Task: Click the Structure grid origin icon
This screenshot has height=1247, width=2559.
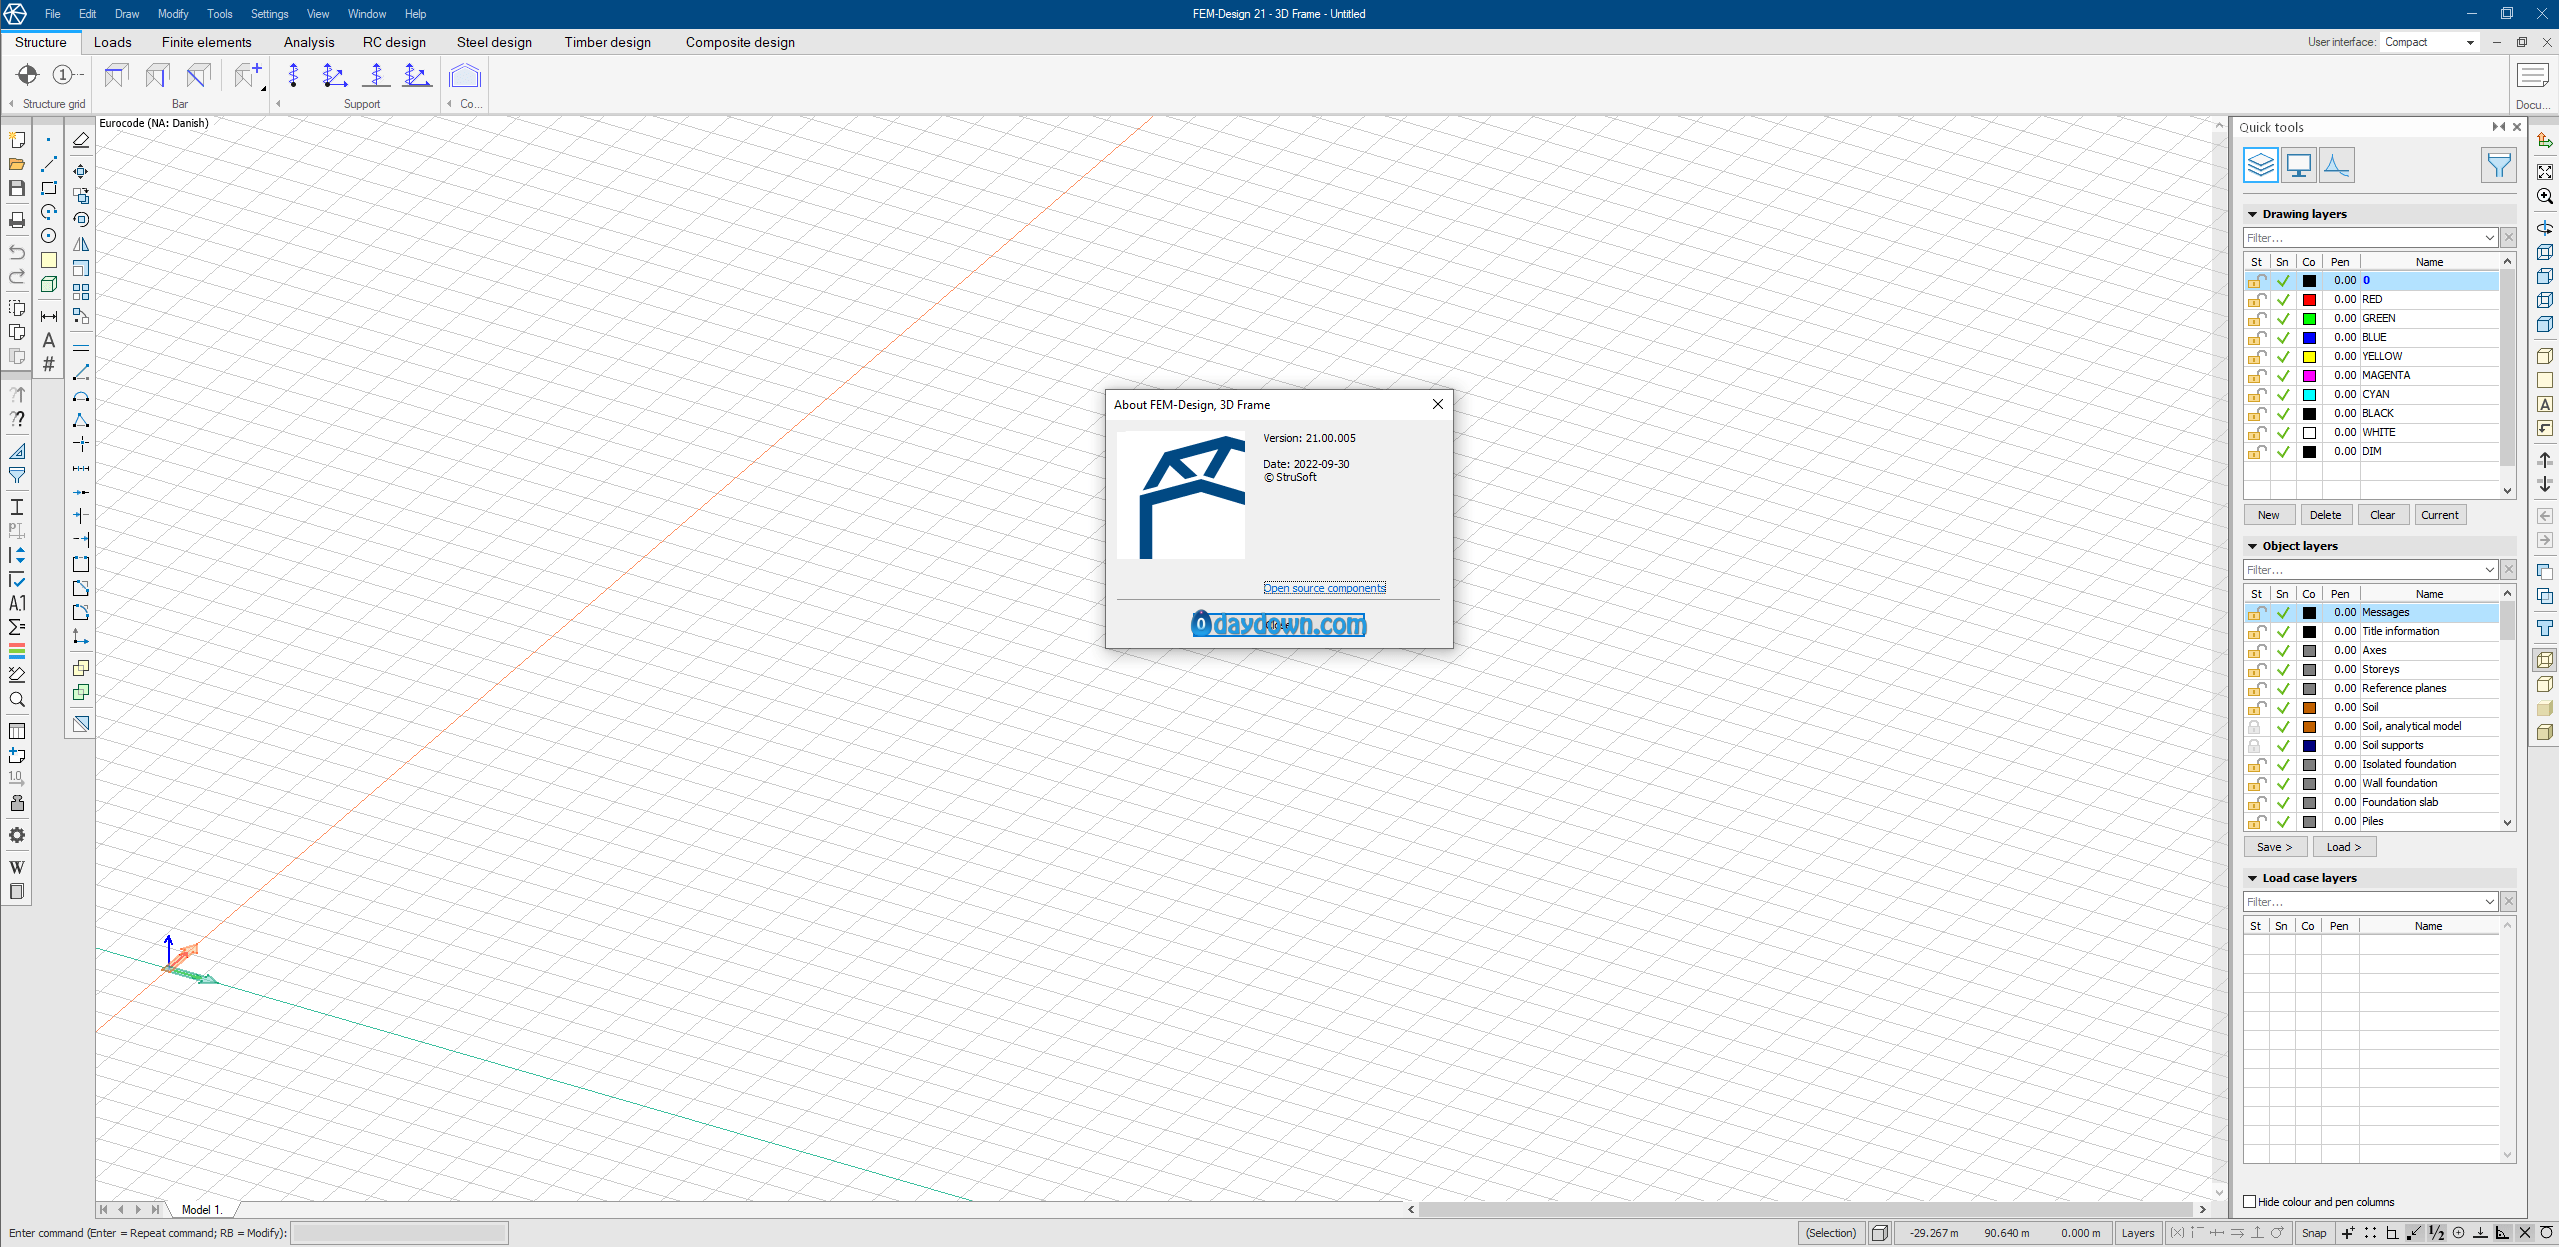Action: (x=27, y=75)
